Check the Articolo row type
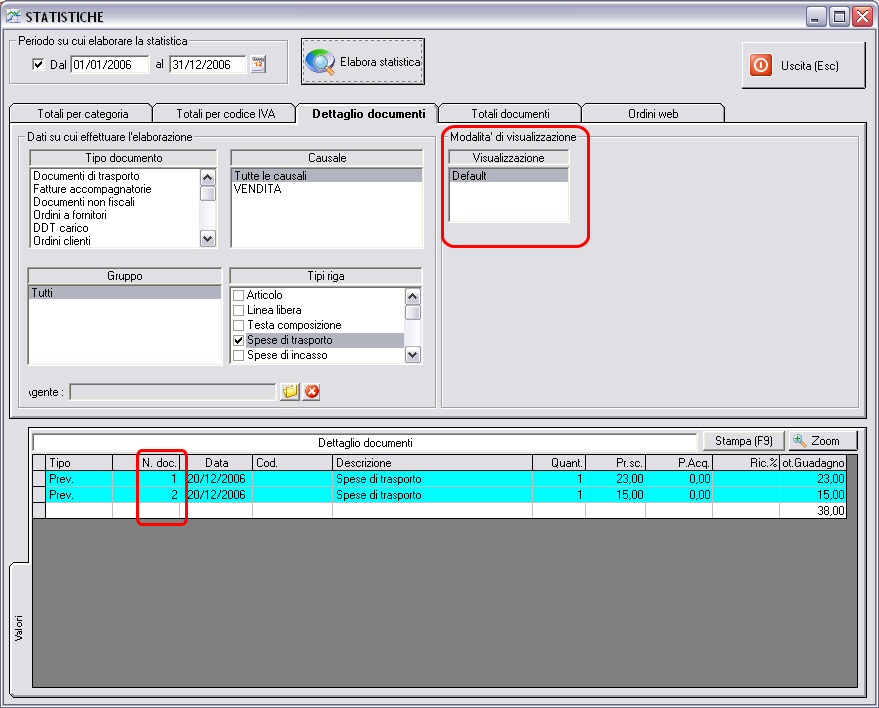 (239, 295)
